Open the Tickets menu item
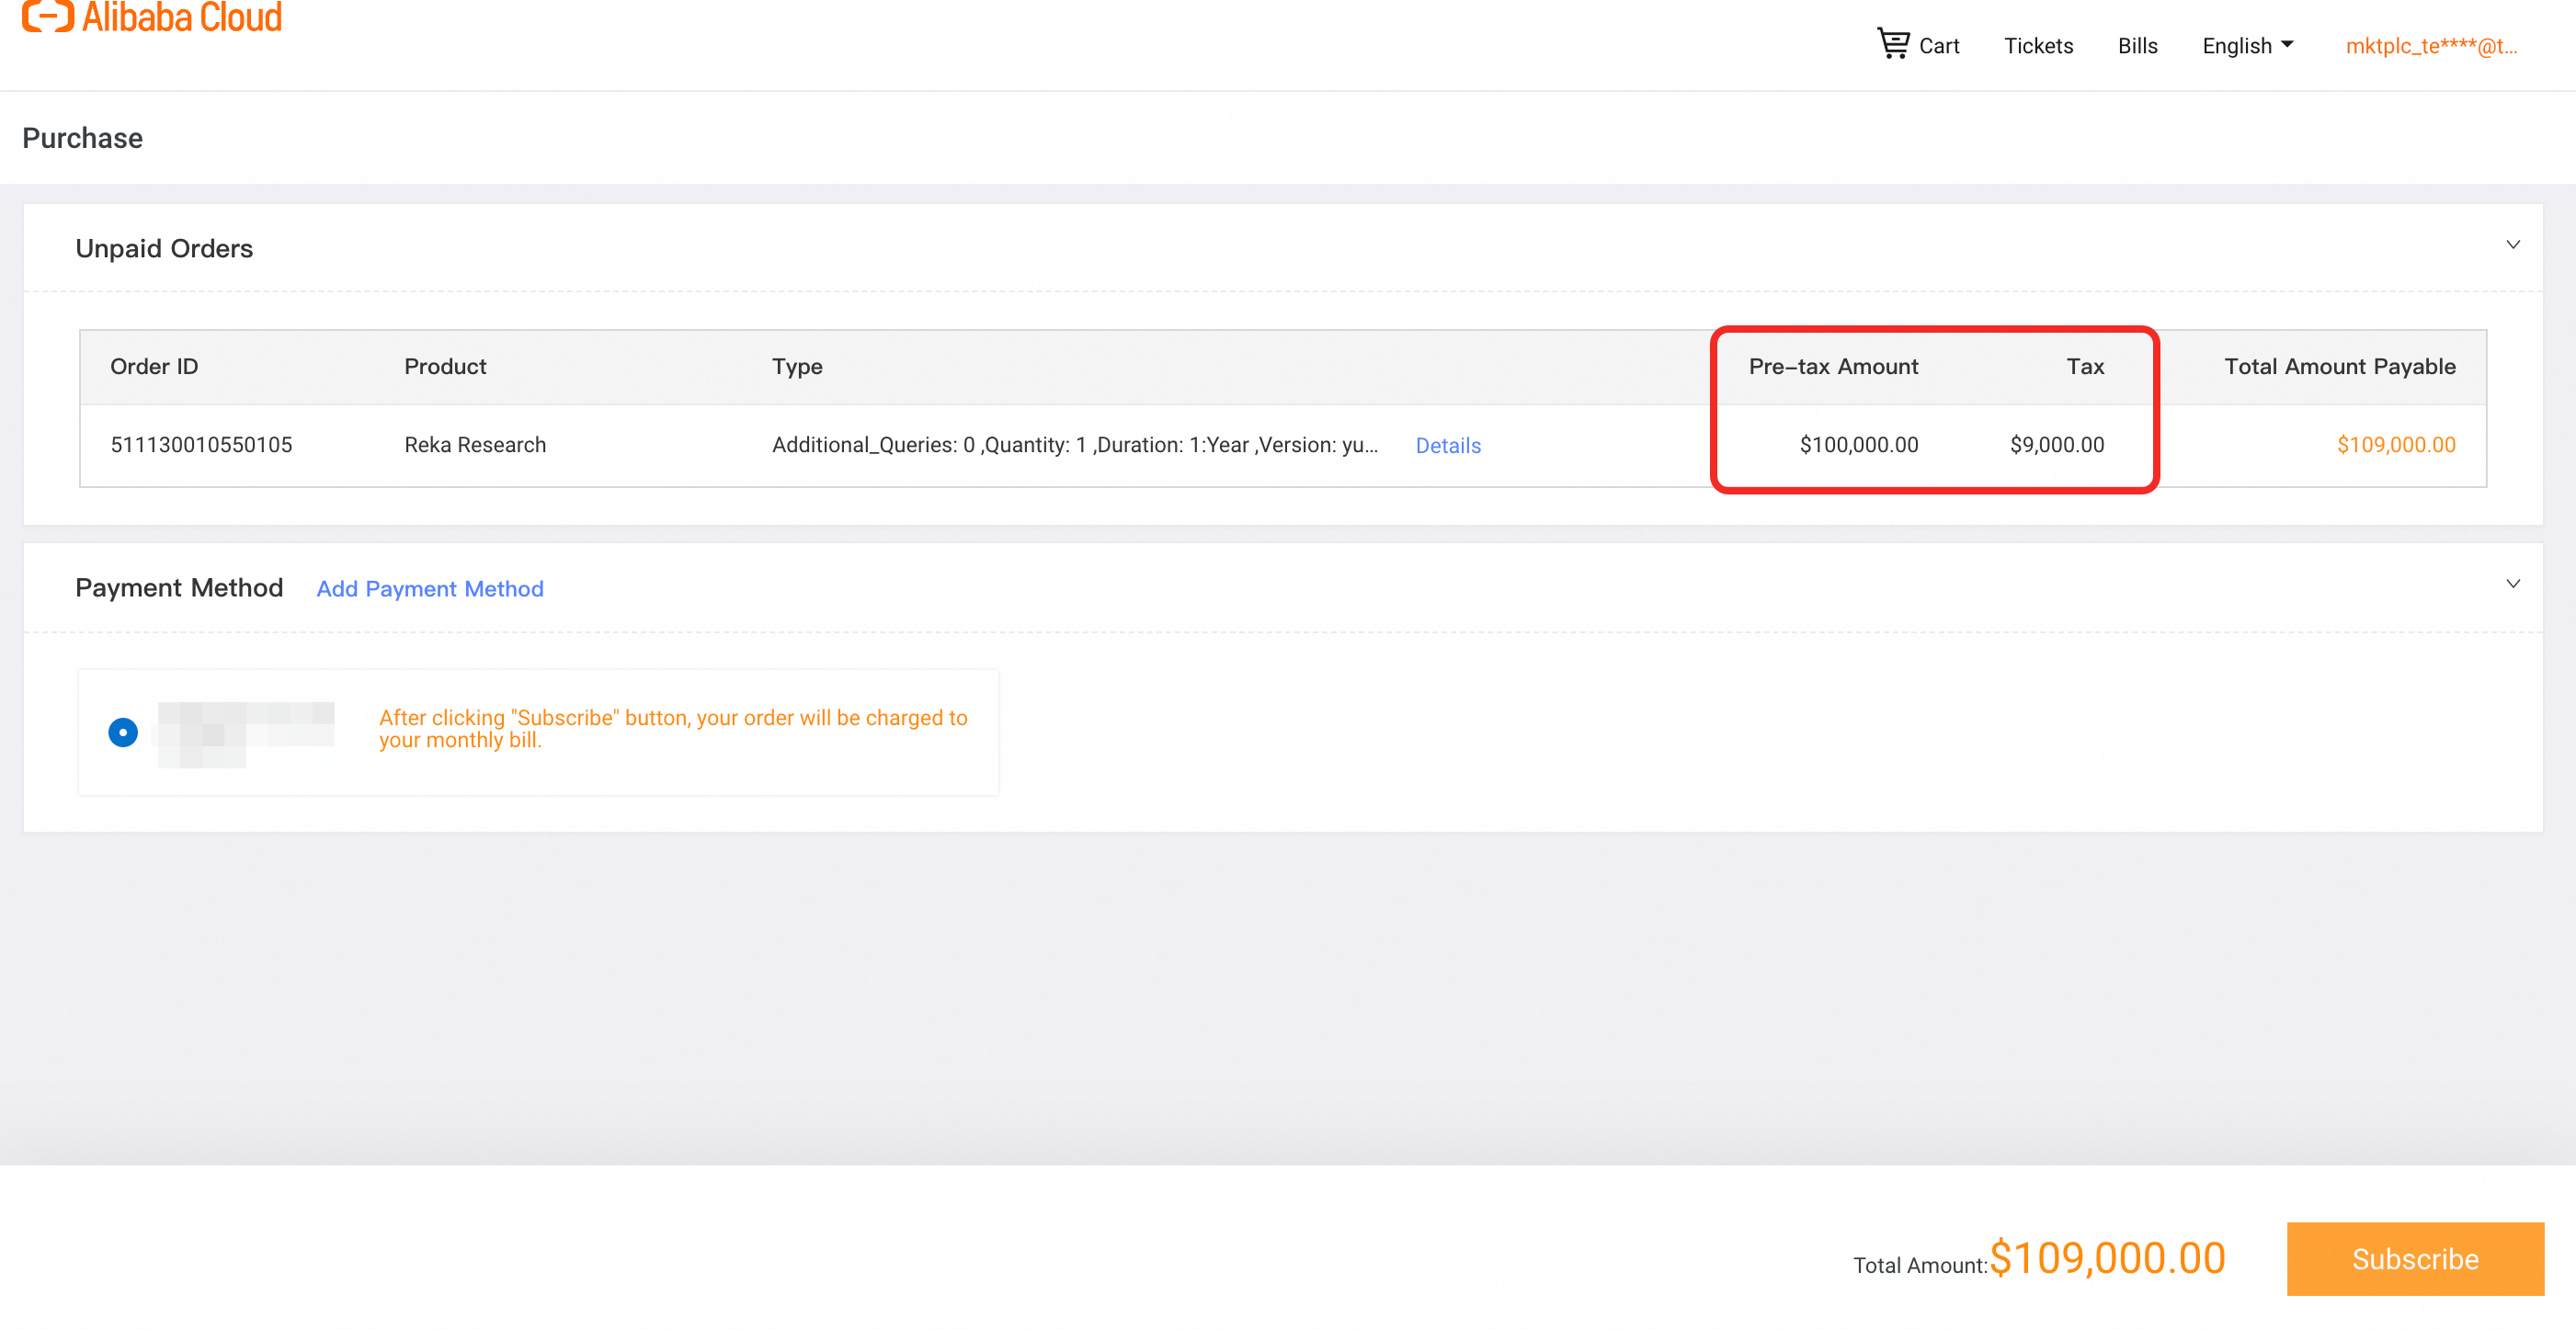2576x1329 pixels. click(x=2037, y=46)
